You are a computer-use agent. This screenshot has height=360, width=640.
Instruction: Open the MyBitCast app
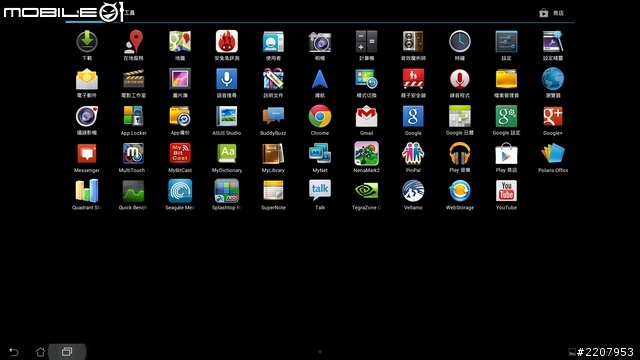tap(180, 154)
